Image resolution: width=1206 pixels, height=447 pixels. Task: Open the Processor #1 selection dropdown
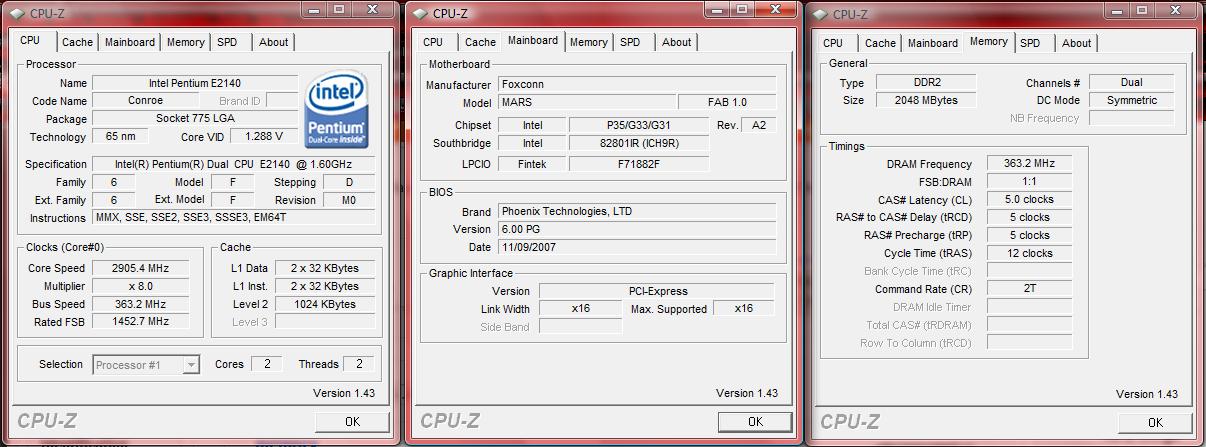(147, 365)
